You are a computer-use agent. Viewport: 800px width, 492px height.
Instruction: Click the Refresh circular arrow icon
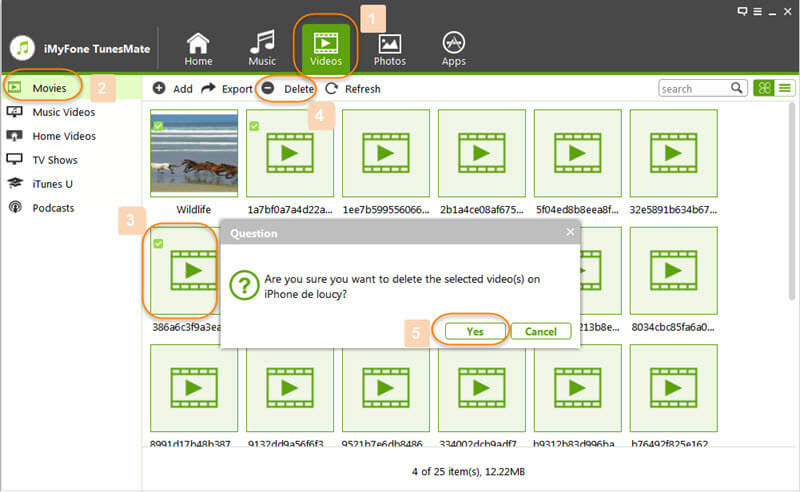[332, 88]
